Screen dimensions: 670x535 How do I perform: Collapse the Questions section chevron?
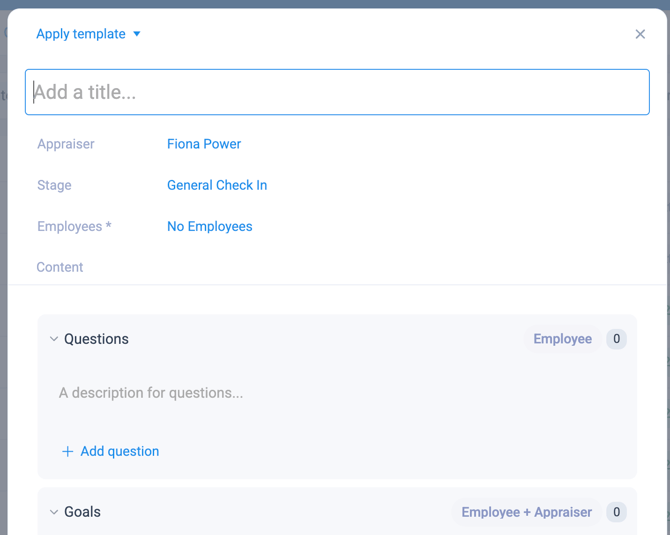click(54, 339)
